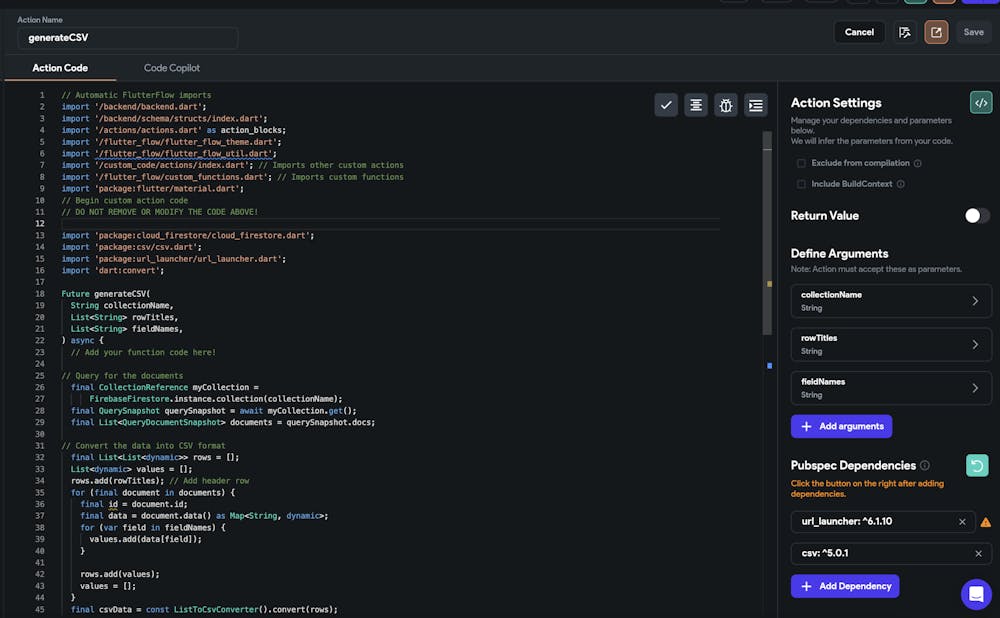The width and height of the screenshot is (1000, 618).
Task: Toggle the Return Value switch
Action: tap(977, 215)
